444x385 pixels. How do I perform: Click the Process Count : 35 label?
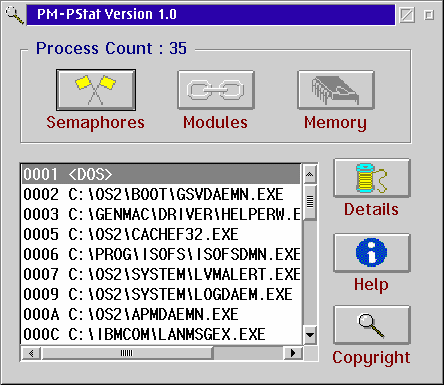111,48
